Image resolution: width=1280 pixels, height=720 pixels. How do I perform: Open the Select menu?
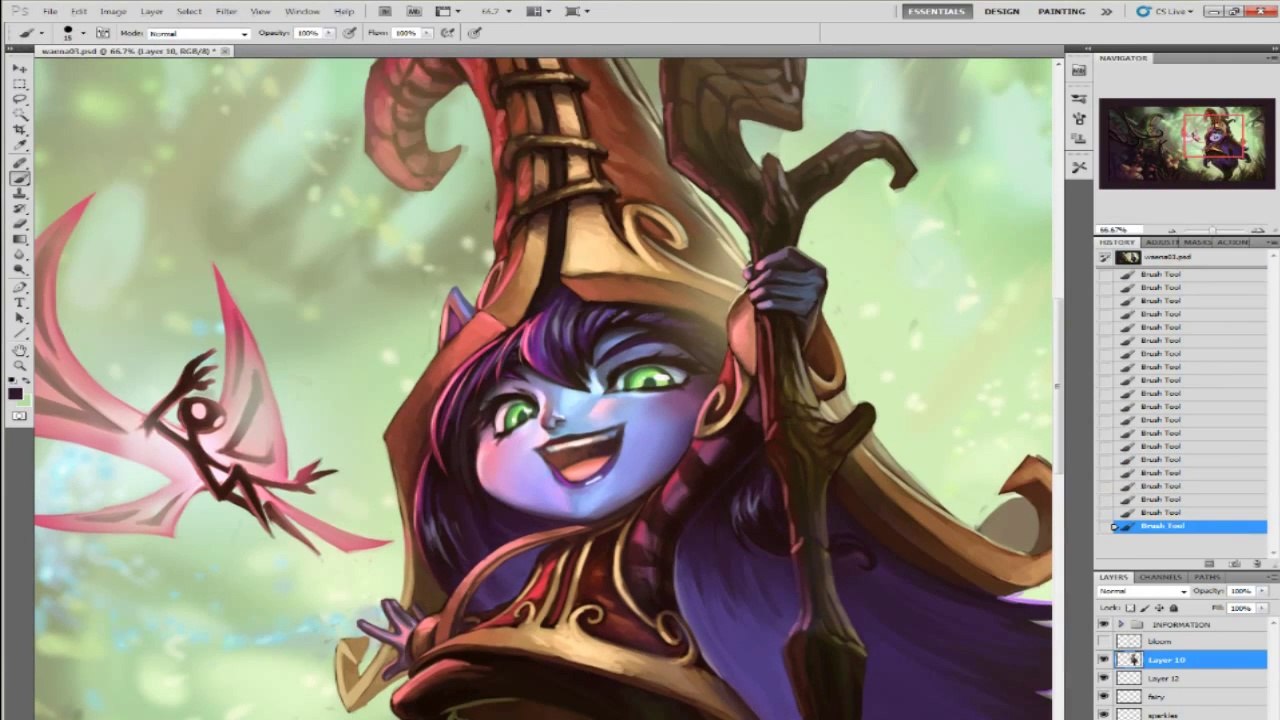point(189,11)
